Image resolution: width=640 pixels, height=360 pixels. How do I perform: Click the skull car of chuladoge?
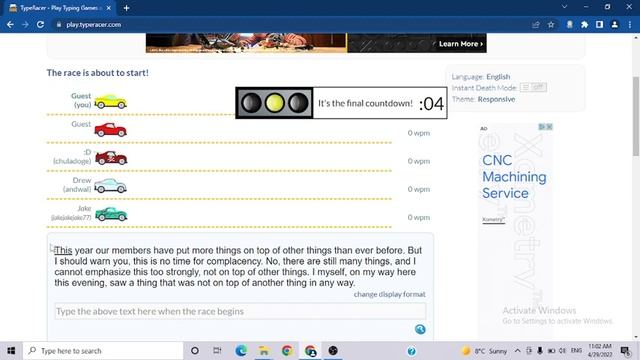[111, 158]
